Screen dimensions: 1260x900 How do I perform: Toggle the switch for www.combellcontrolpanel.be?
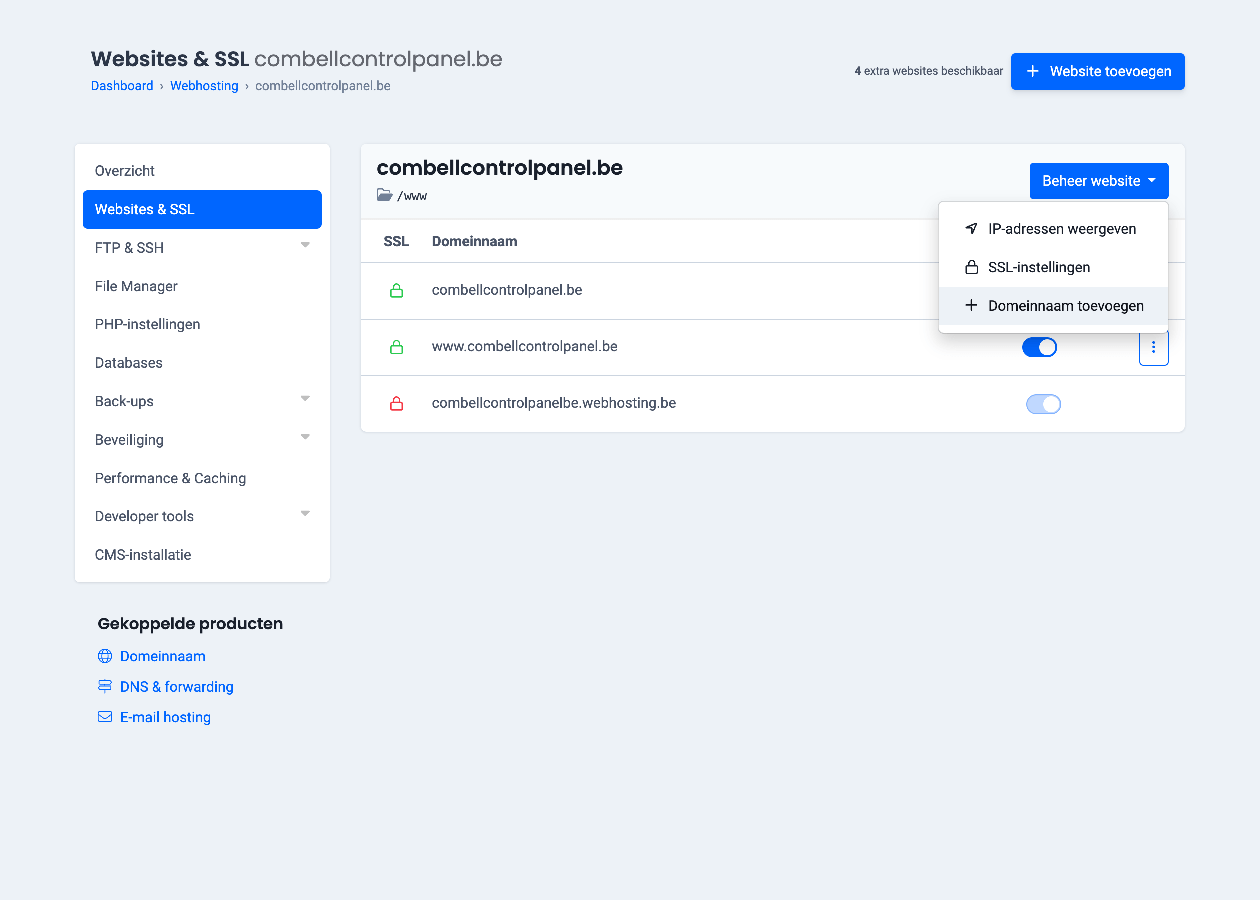pos(1040,347)
